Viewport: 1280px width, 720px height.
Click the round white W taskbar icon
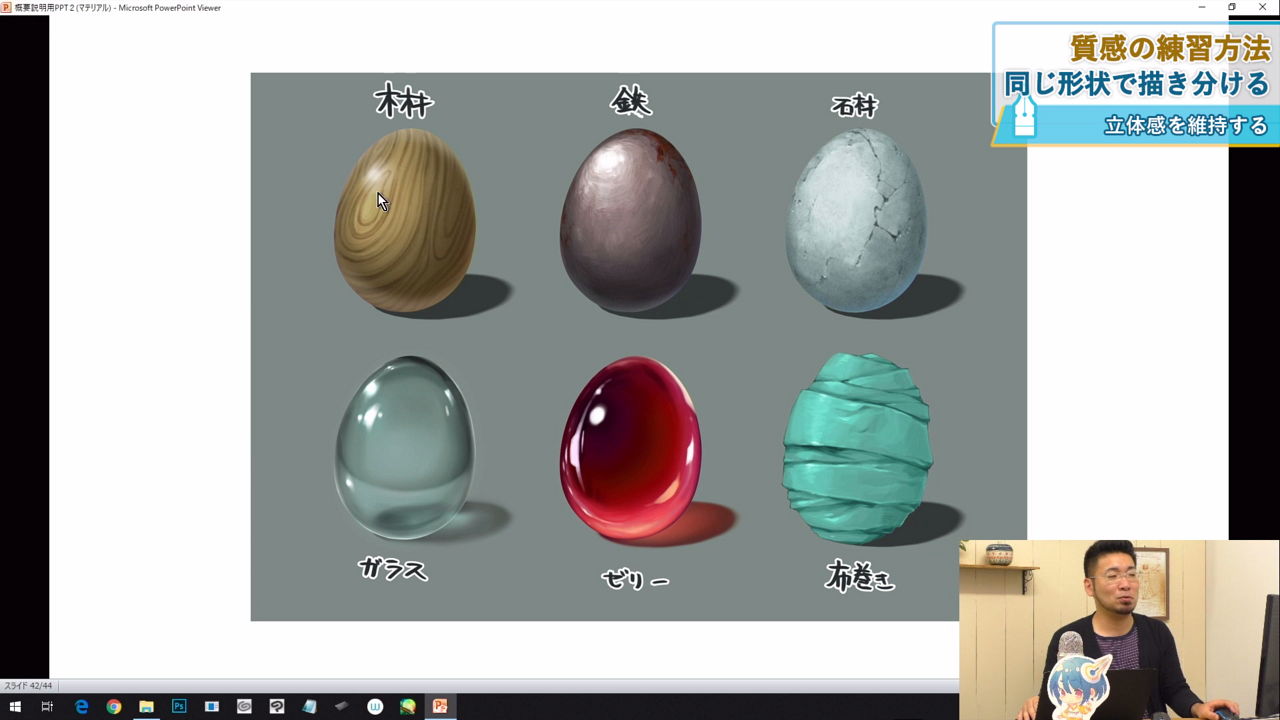click(375, 706)
